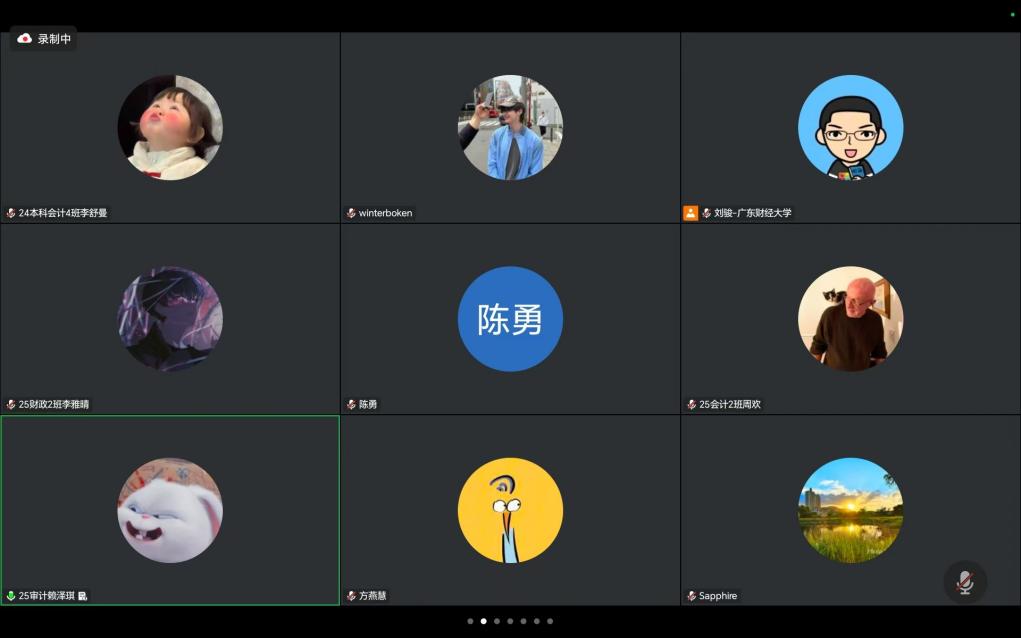This screenshot has height=638, width=1021.
Task: Go to the first page dot
Action: click(x=470, y=621)
